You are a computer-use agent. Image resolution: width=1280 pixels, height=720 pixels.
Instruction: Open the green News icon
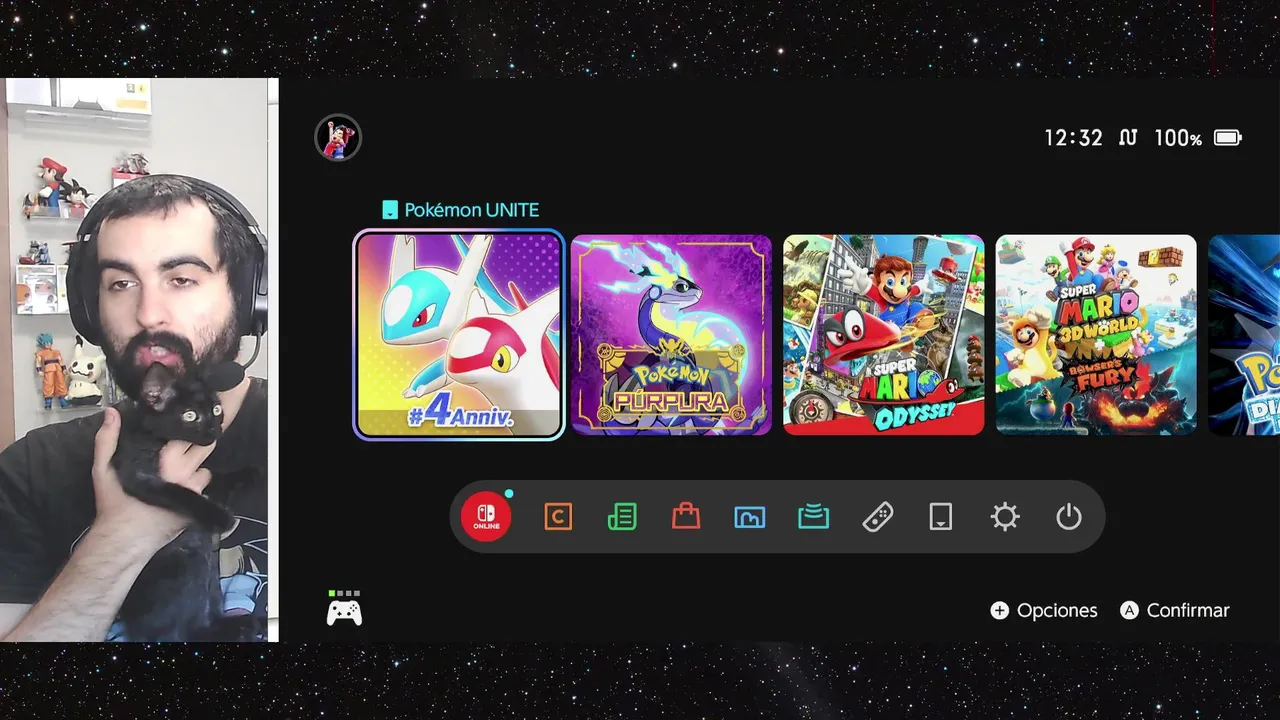point(622,517)
